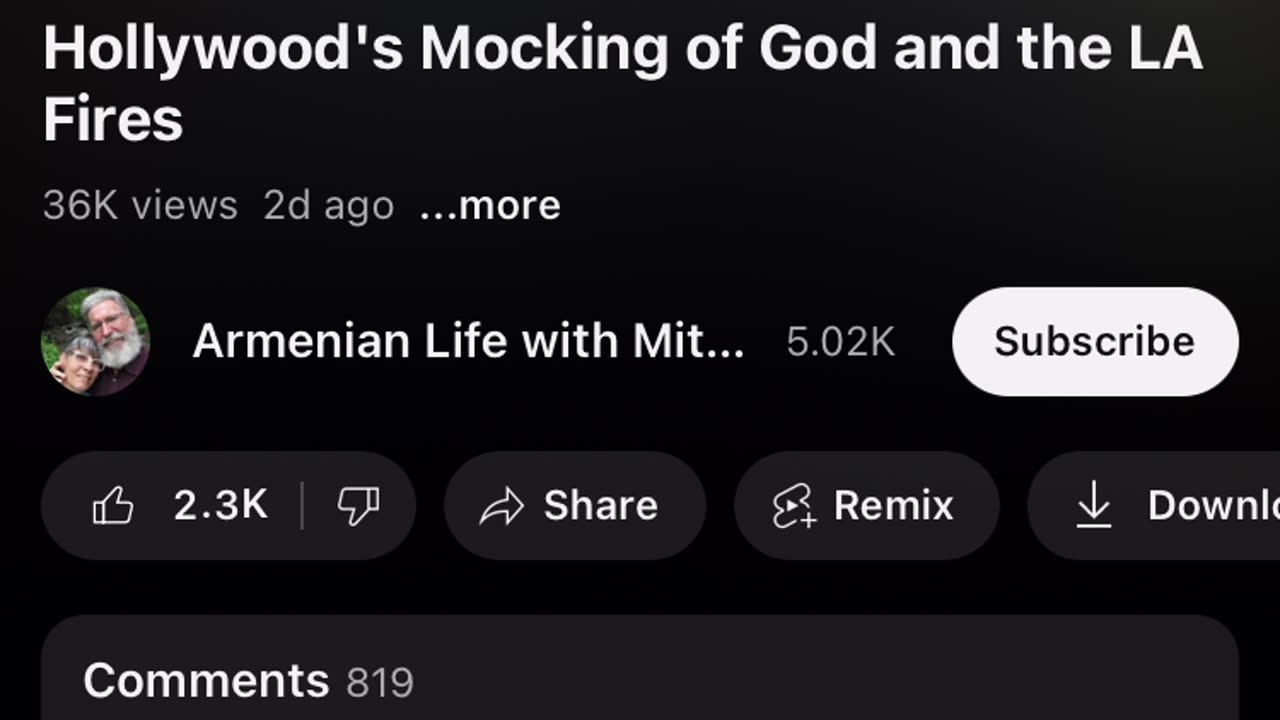Tap the Download button text
This screenshot has width=1280, height=720.
pos(1213,506)
